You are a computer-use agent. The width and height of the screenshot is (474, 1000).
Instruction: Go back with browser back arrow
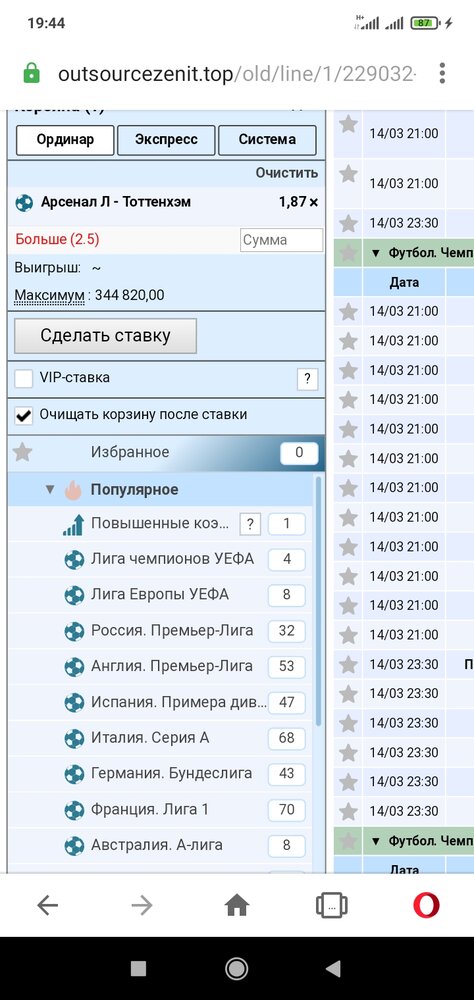(x=48, y=905)
